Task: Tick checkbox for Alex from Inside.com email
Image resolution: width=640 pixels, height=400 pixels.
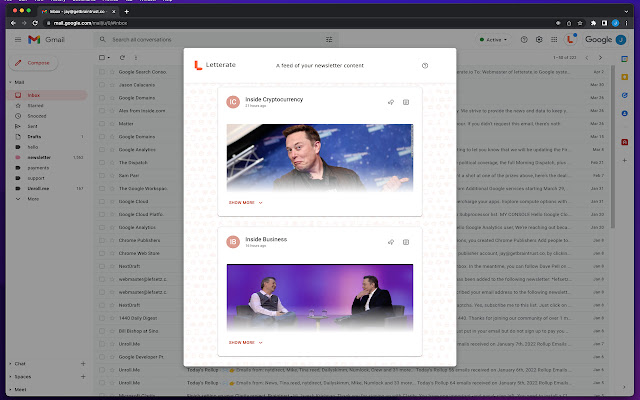Action: (102, 111)
